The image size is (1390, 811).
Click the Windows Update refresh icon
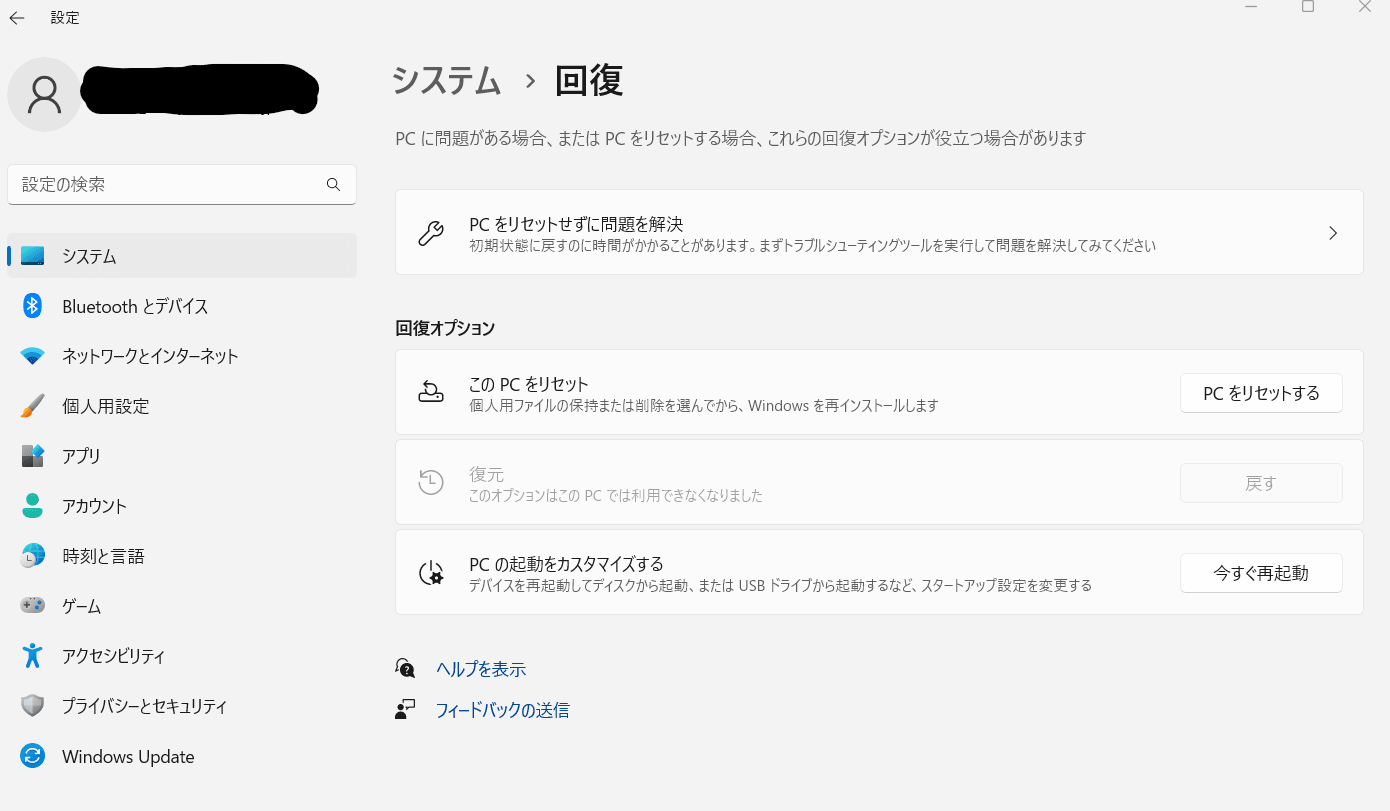32,756
